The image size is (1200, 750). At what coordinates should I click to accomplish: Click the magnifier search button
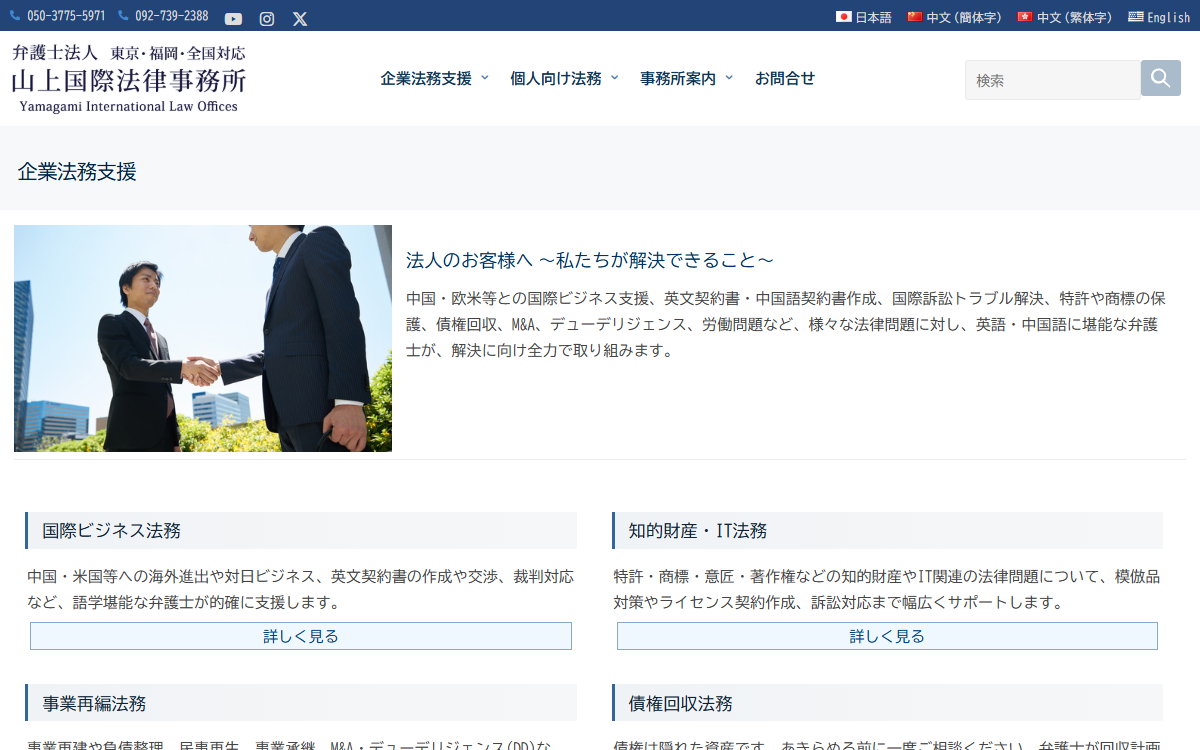[1161, 78]
